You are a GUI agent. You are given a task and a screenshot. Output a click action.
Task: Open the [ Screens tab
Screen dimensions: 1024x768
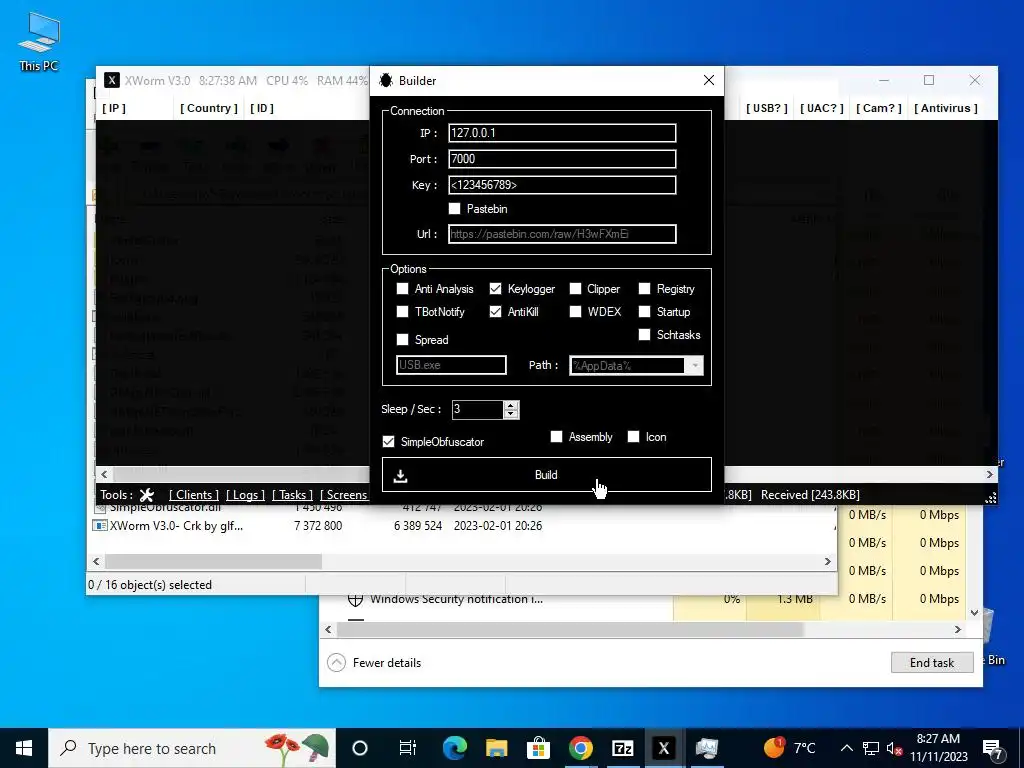[x=344, y=495]
